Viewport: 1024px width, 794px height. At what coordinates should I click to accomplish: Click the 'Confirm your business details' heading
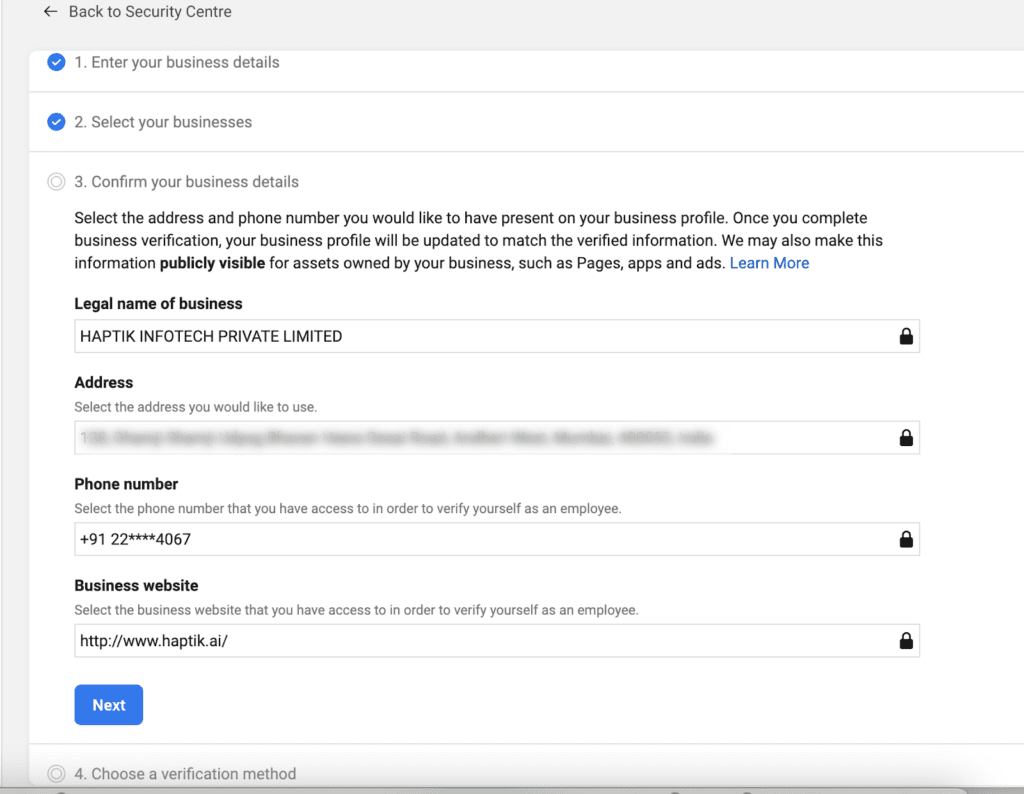click(x=186, y=181)
